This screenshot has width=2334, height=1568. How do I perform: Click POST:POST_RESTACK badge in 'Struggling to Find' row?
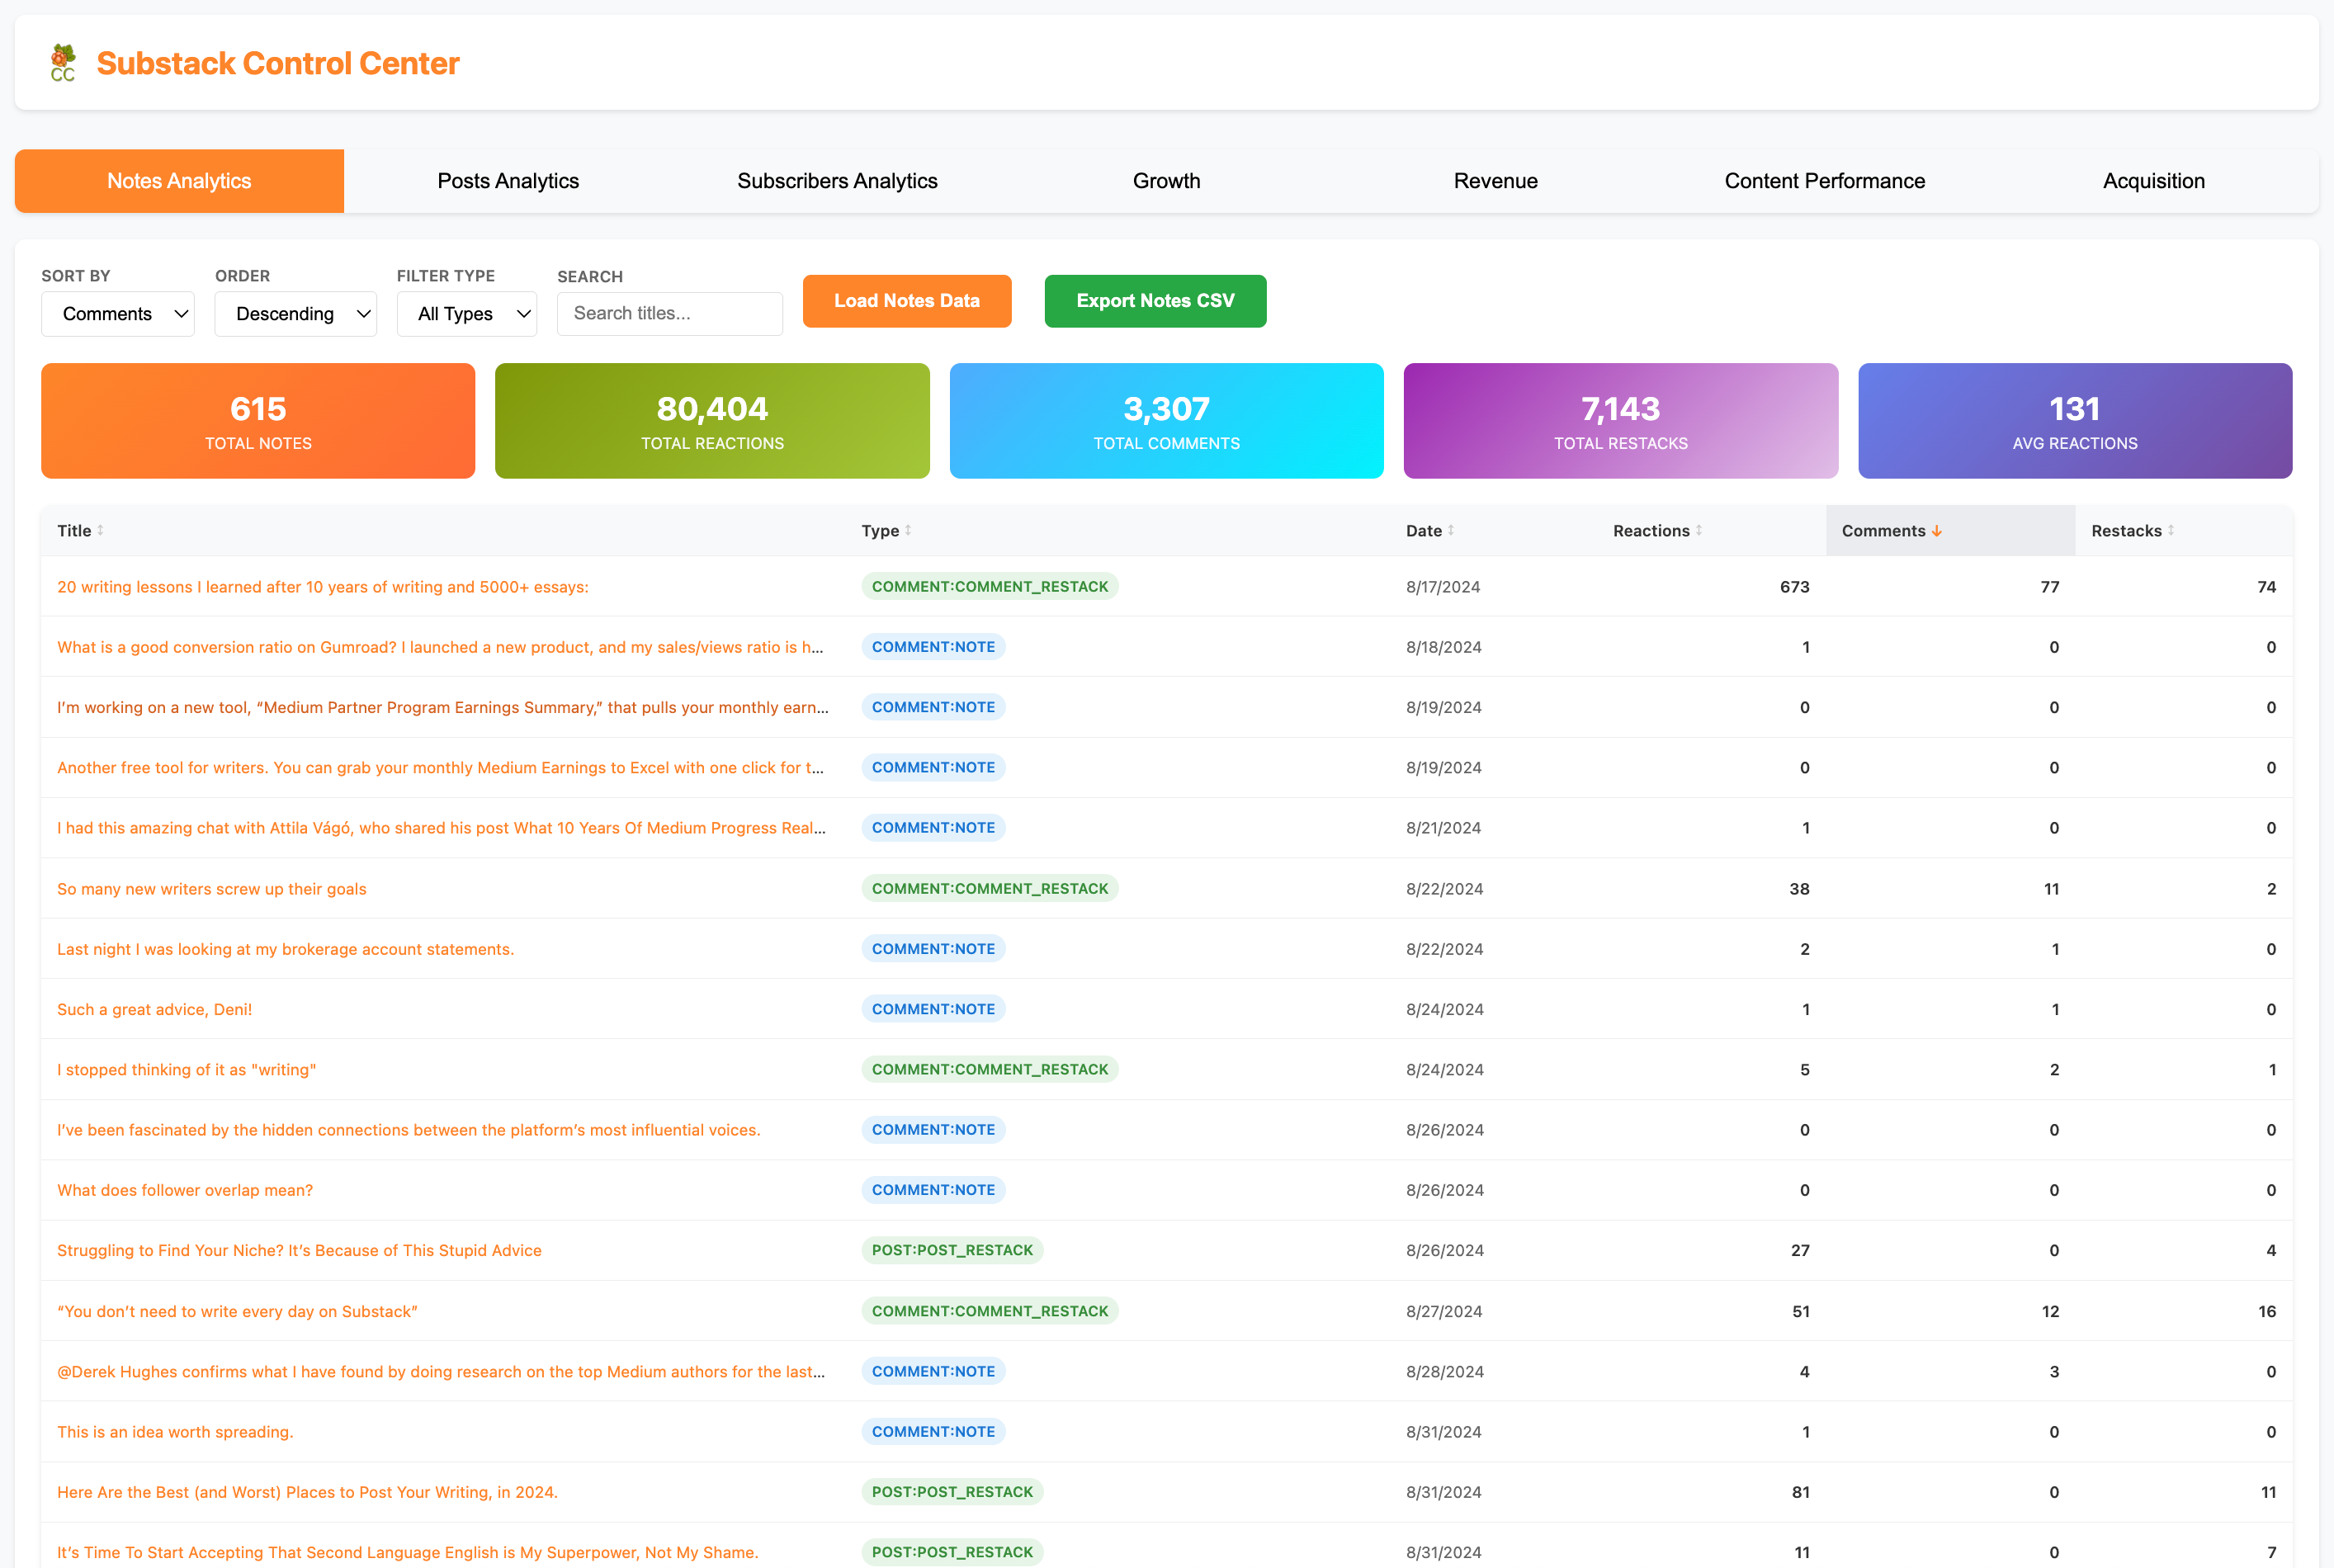click(952, 1250)
